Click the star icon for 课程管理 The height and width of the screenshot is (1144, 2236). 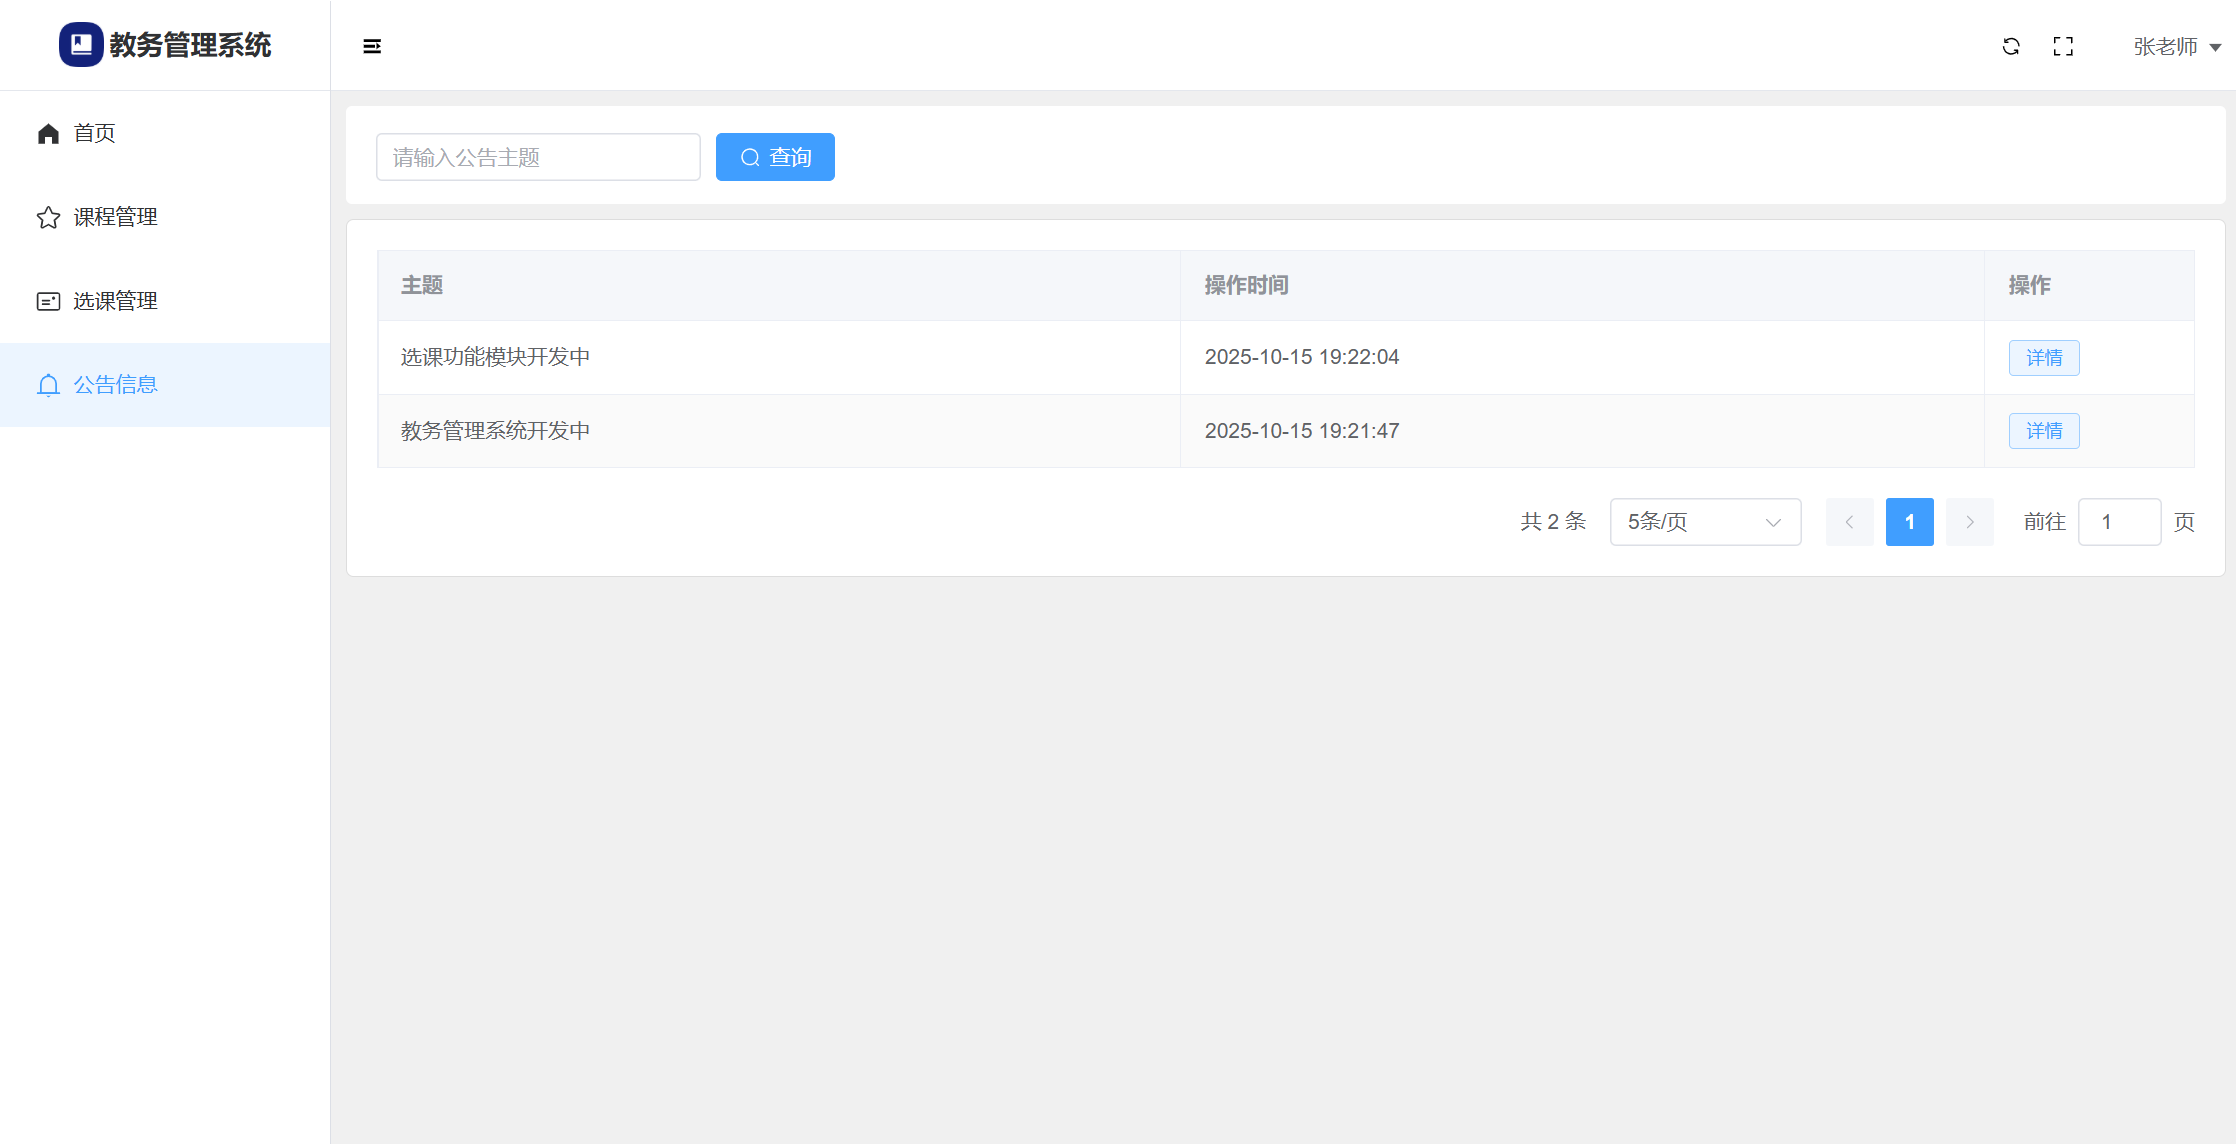click(x=48, y=218)
